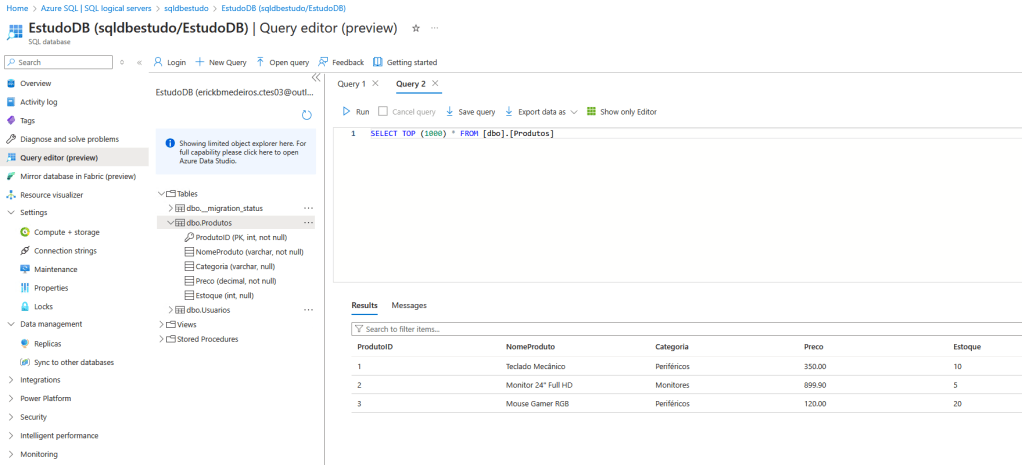Click the sqldbestudo breadcrumb link
This screenshot has width=1022, height=465.
[187, 8]
